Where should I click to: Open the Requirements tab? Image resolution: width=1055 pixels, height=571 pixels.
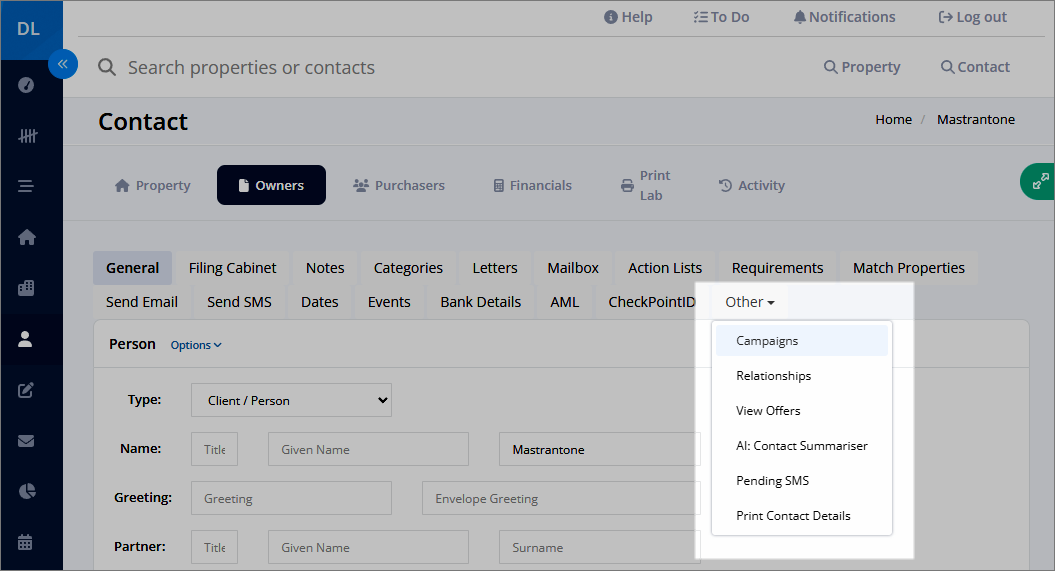click(777, 268)
